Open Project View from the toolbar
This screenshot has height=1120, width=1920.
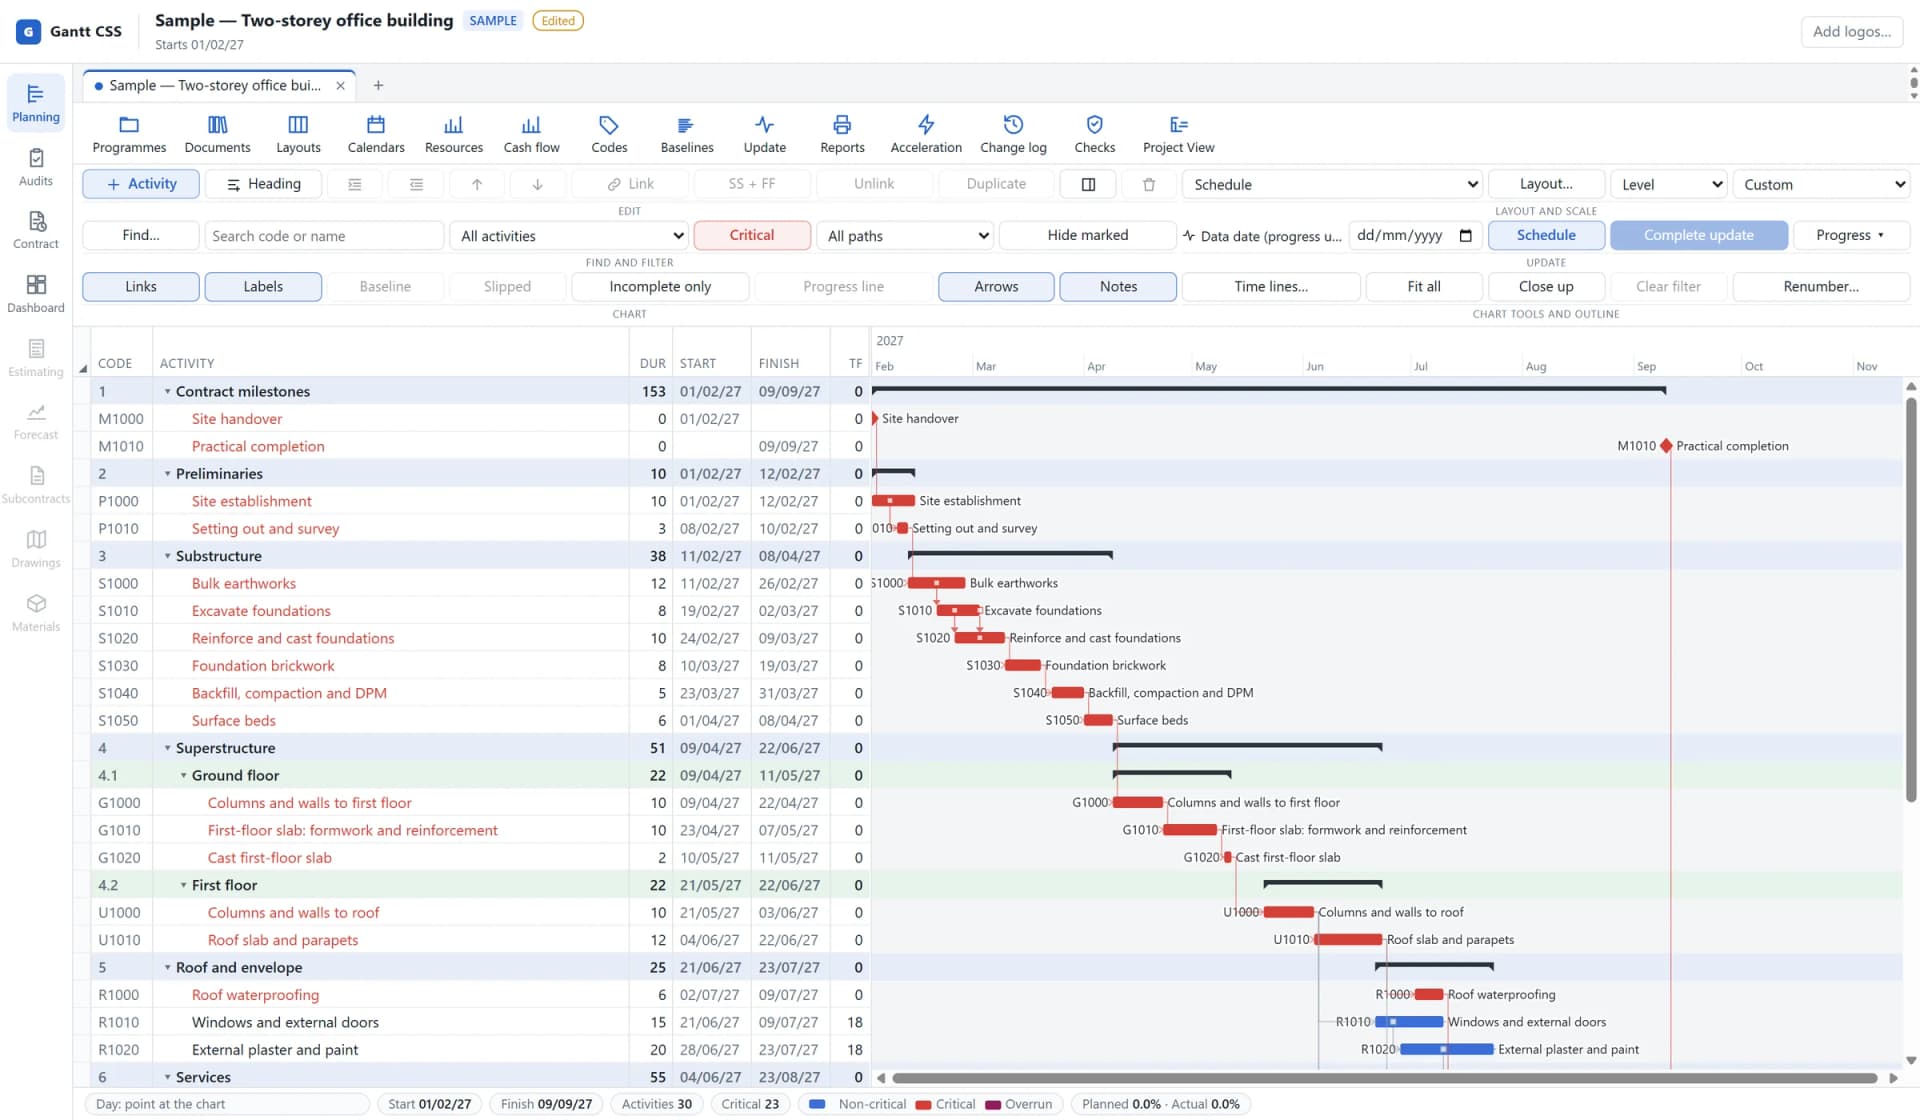point(1178,134)
